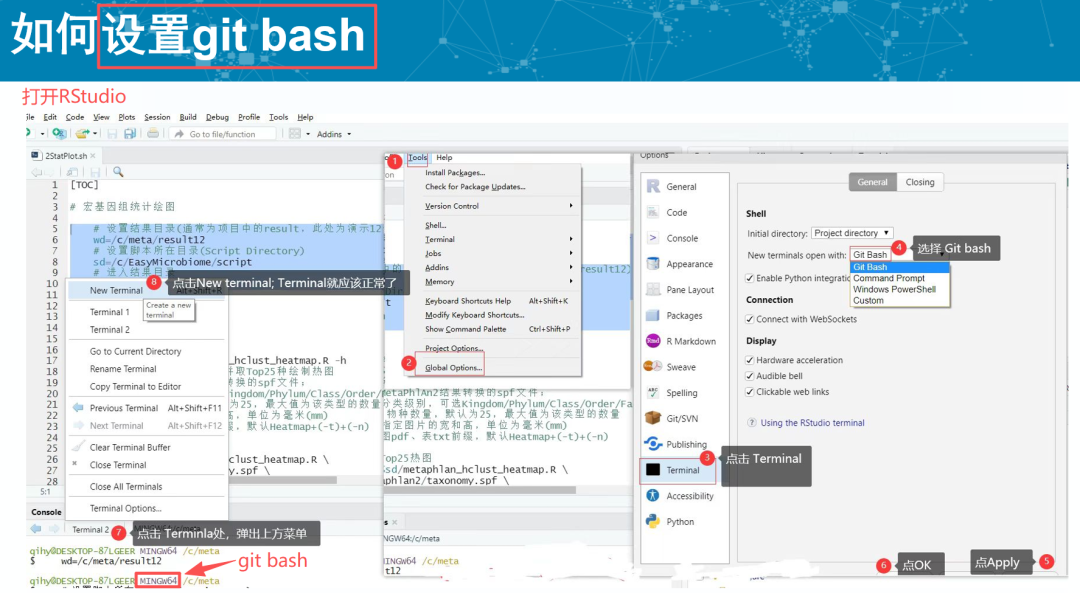Viewport: 1080px width, 593px height.
Task: Toggle Audible bell checkbox
Action: [x=749, y=375]
